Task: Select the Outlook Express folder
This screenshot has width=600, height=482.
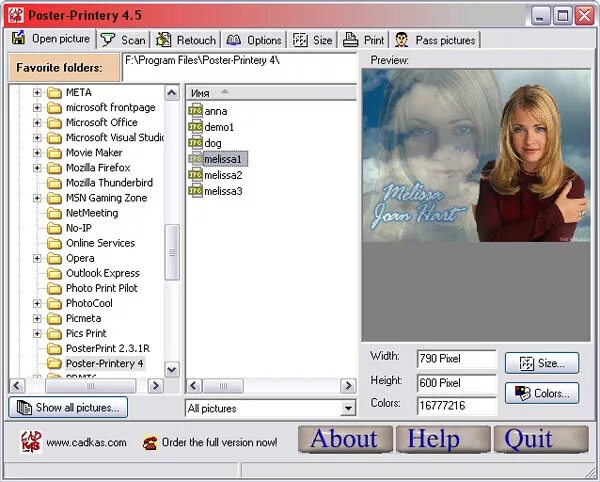Action: point(103,273)
